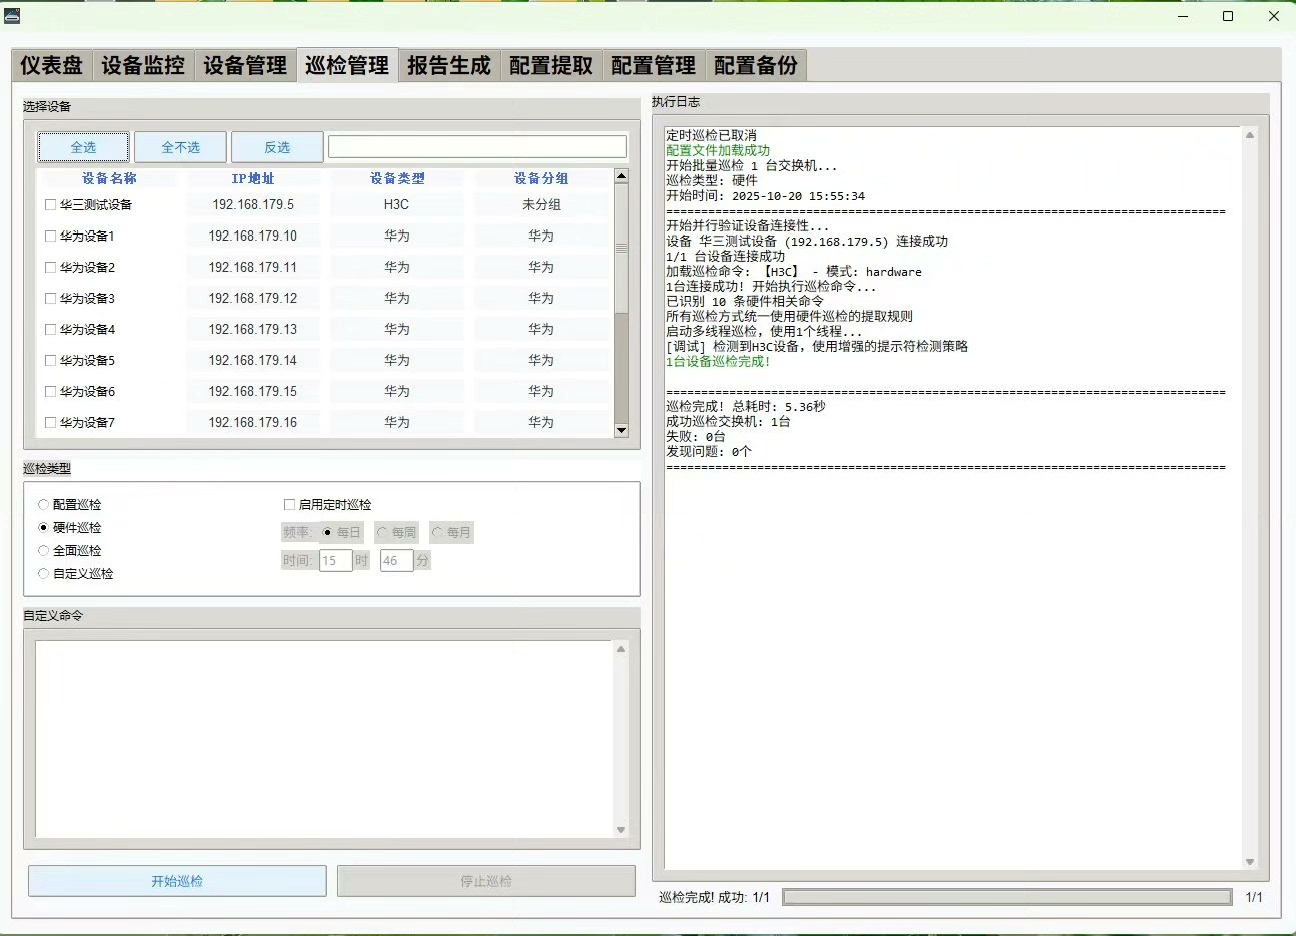Click the 反选 invert selection button

click(277, 147)
